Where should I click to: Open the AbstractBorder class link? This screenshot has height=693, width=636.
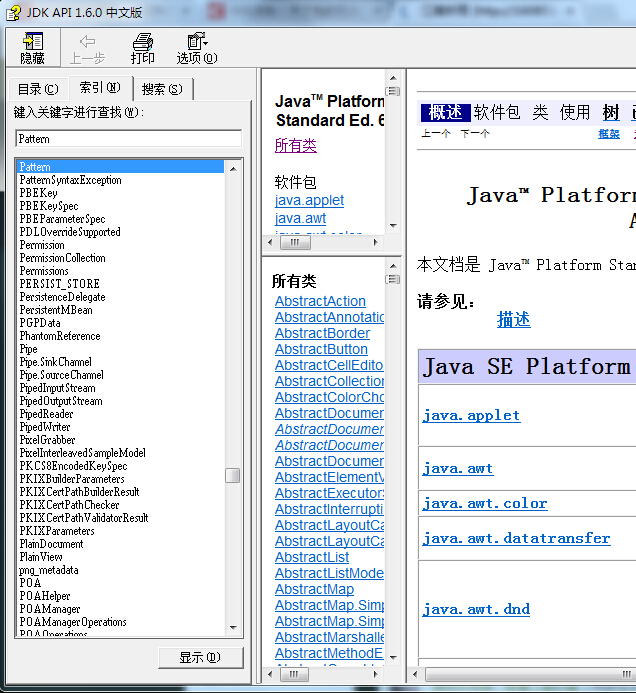pyautogui.click(x=323, y=333)
